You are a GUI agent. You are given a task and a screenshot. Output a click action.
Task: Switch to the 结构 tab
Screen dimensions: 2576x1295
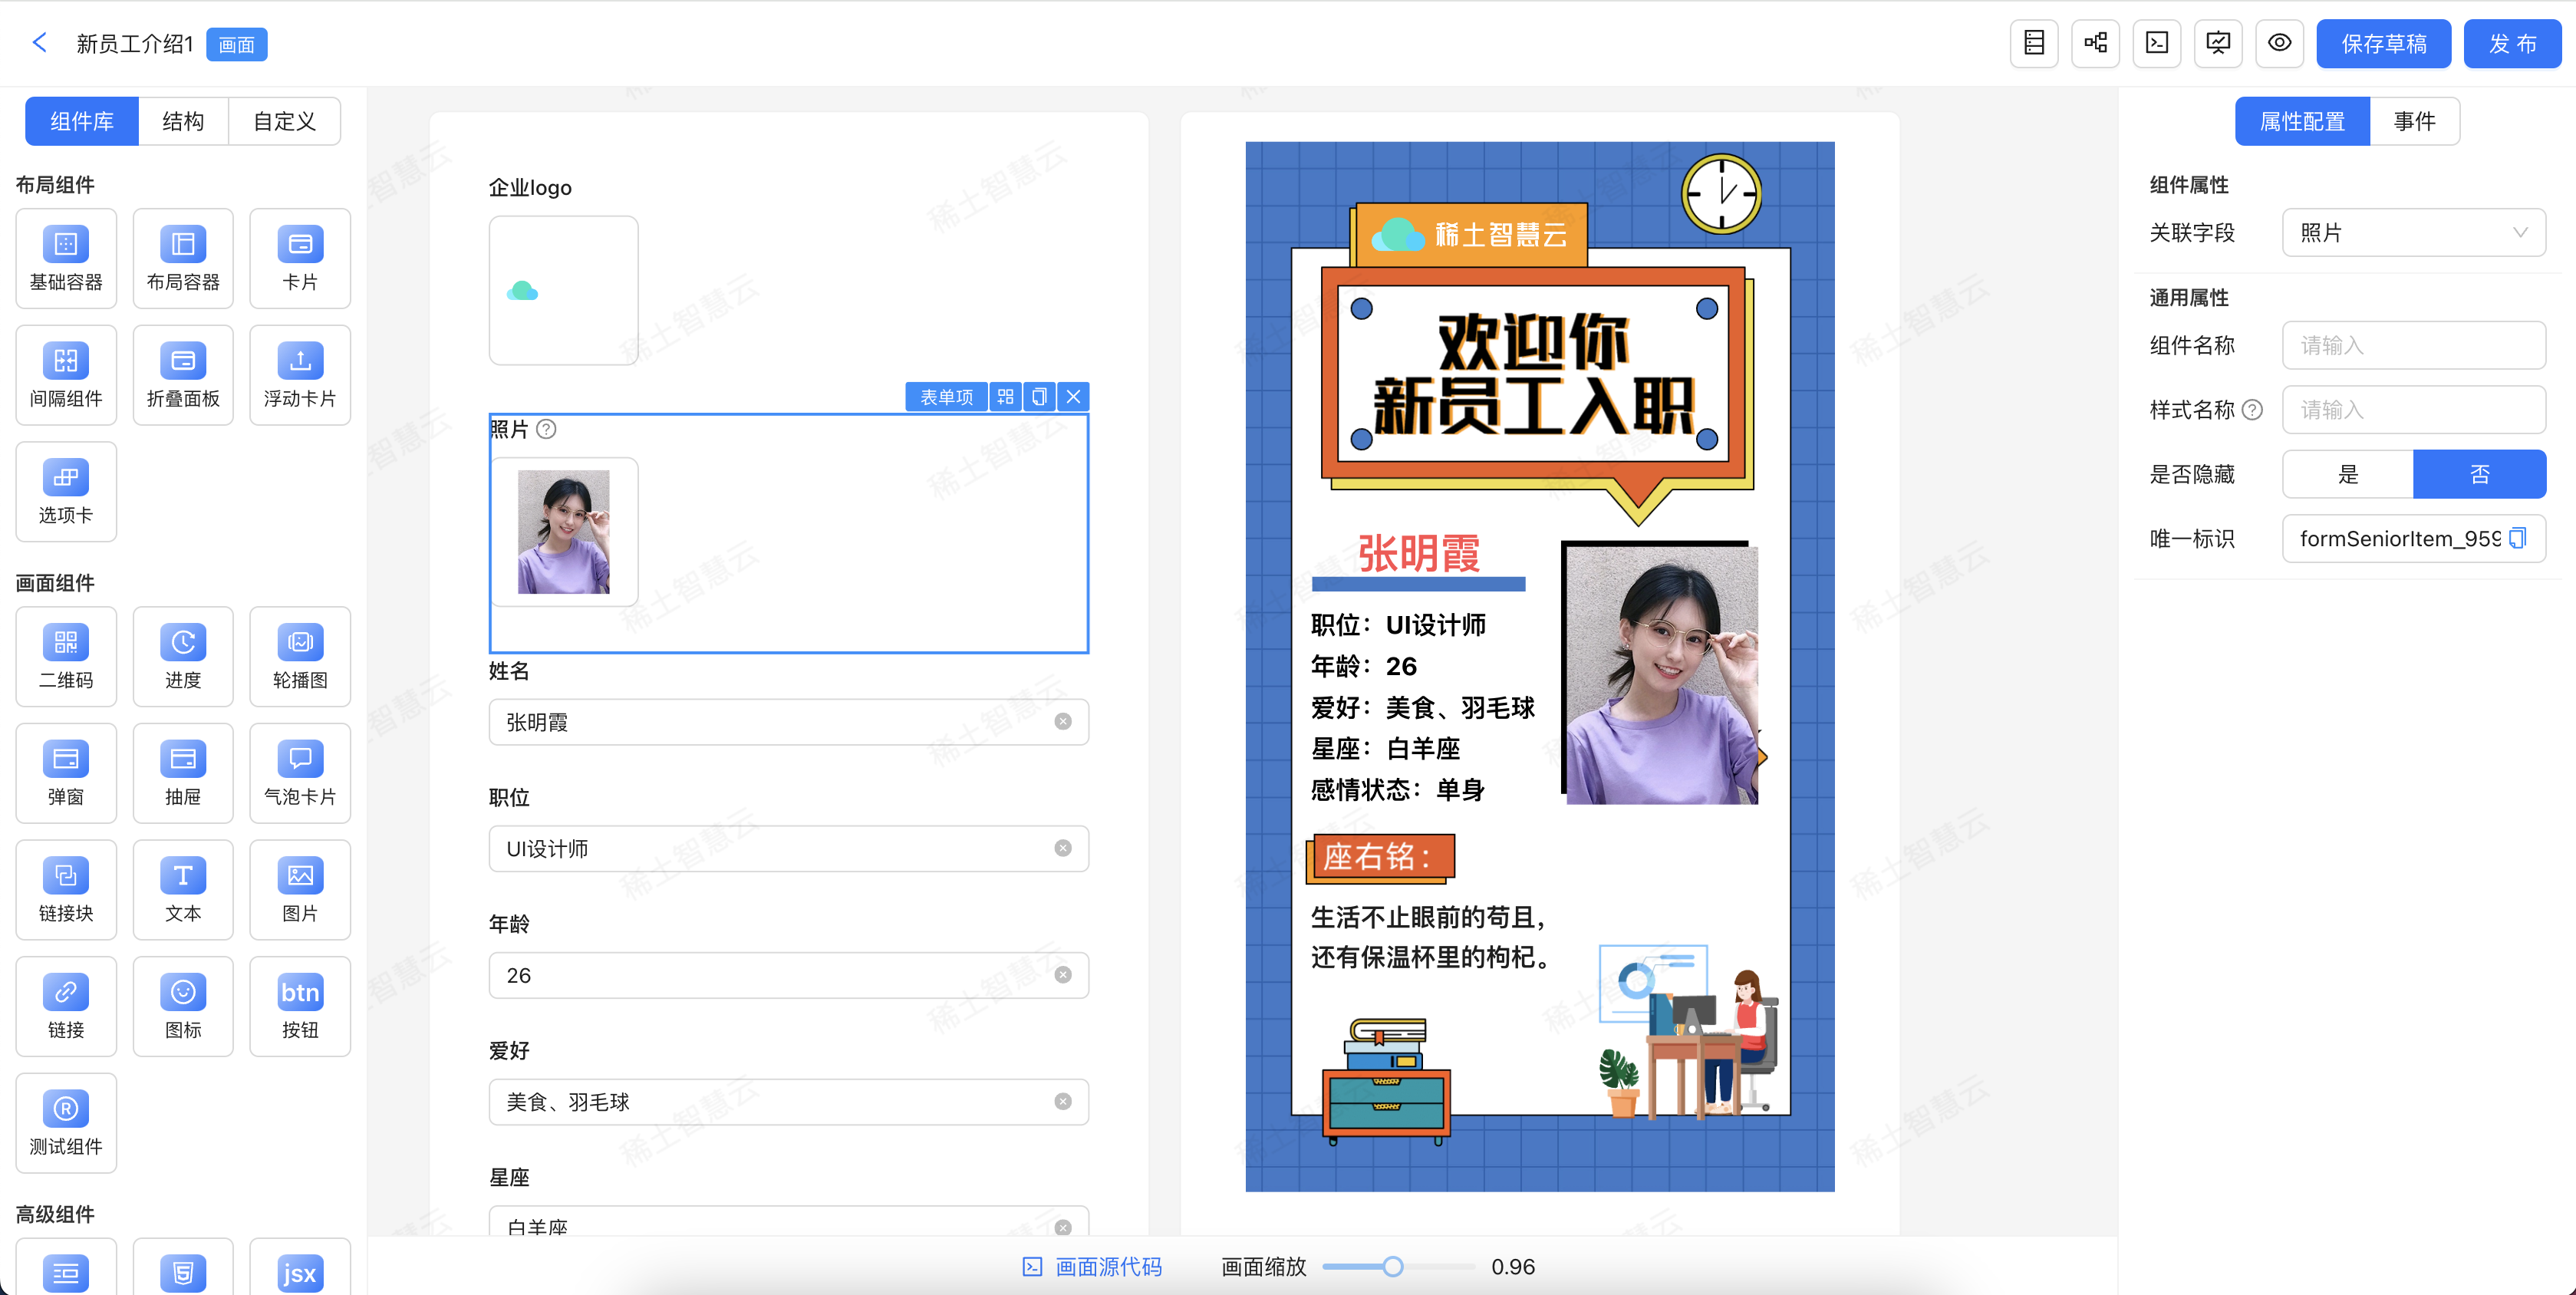tap(183, 121)
